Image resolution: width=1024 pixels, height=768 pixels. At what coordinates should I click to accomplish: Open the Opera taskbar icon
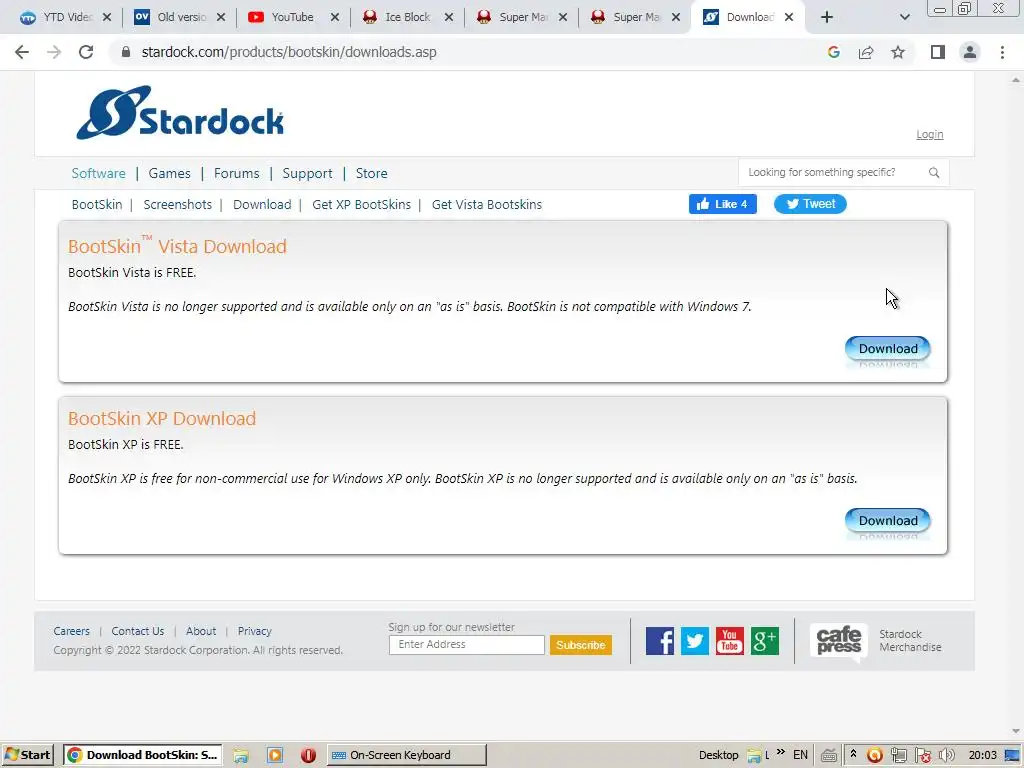click(308, 756)
